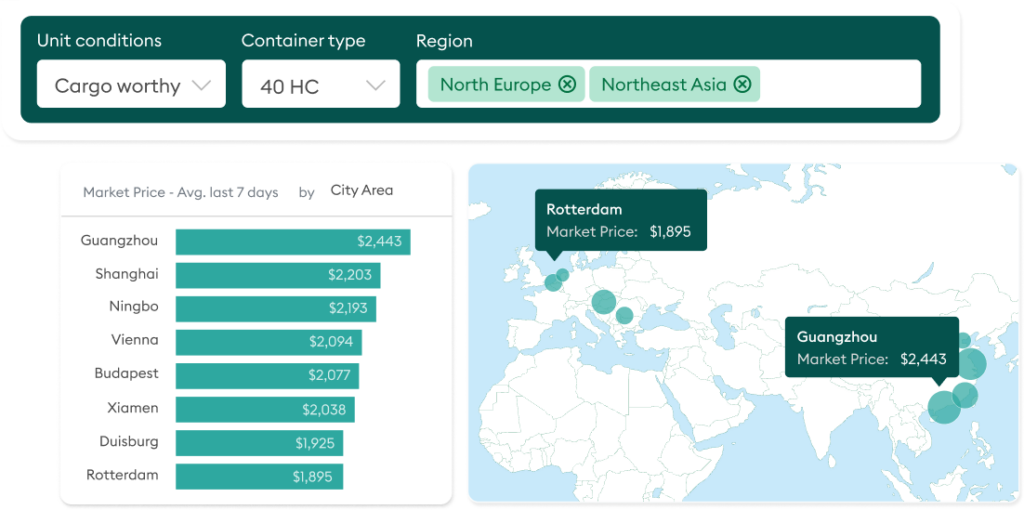Open the Unit conditions dropdown
This screenshot has width=1024, height=510.
(x=131, y=85)
